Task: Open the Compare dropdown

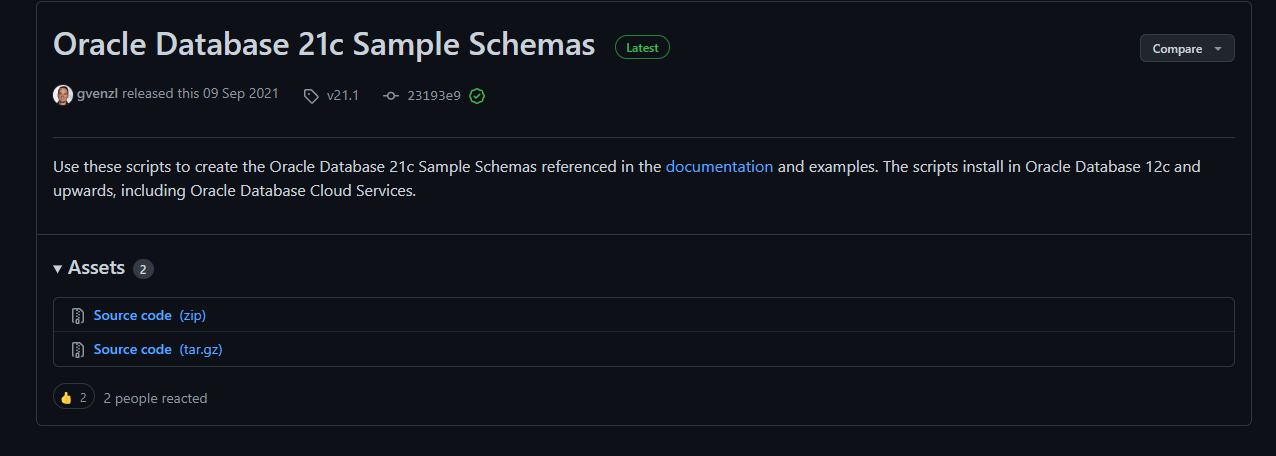Action: pos(1187,48)
